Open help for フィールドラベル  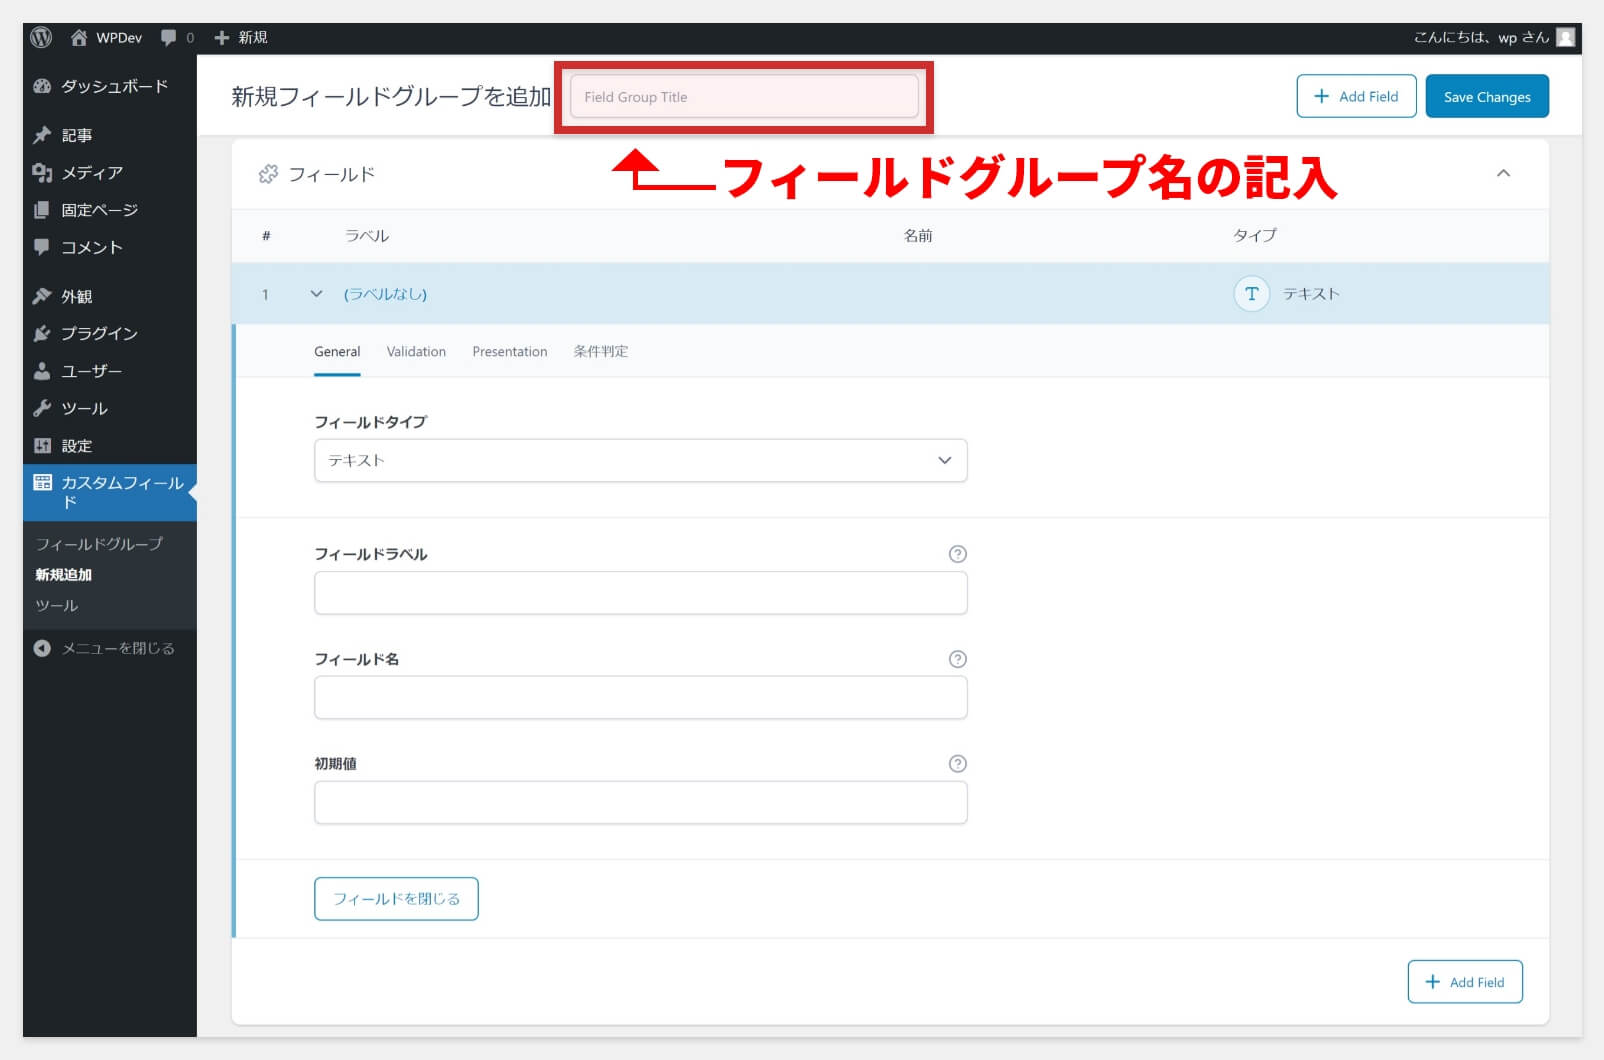(957, 554)
